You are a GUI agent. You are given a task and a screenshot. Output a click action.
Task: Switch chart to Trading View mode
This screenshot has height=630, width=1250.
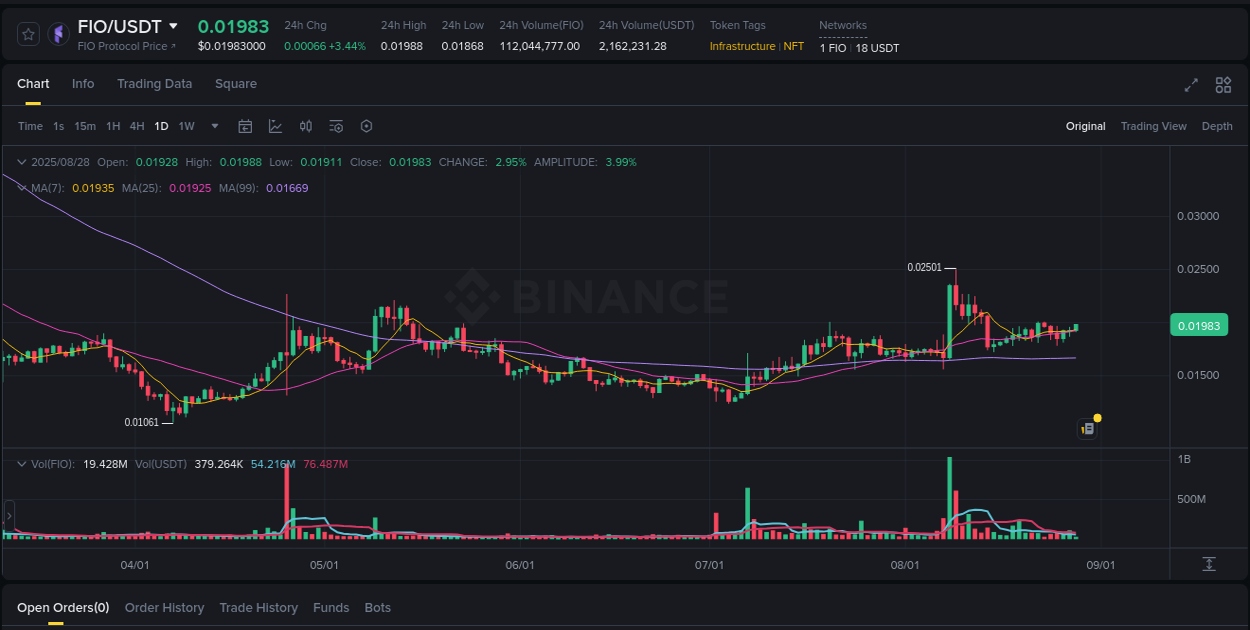coord(1153,126)
